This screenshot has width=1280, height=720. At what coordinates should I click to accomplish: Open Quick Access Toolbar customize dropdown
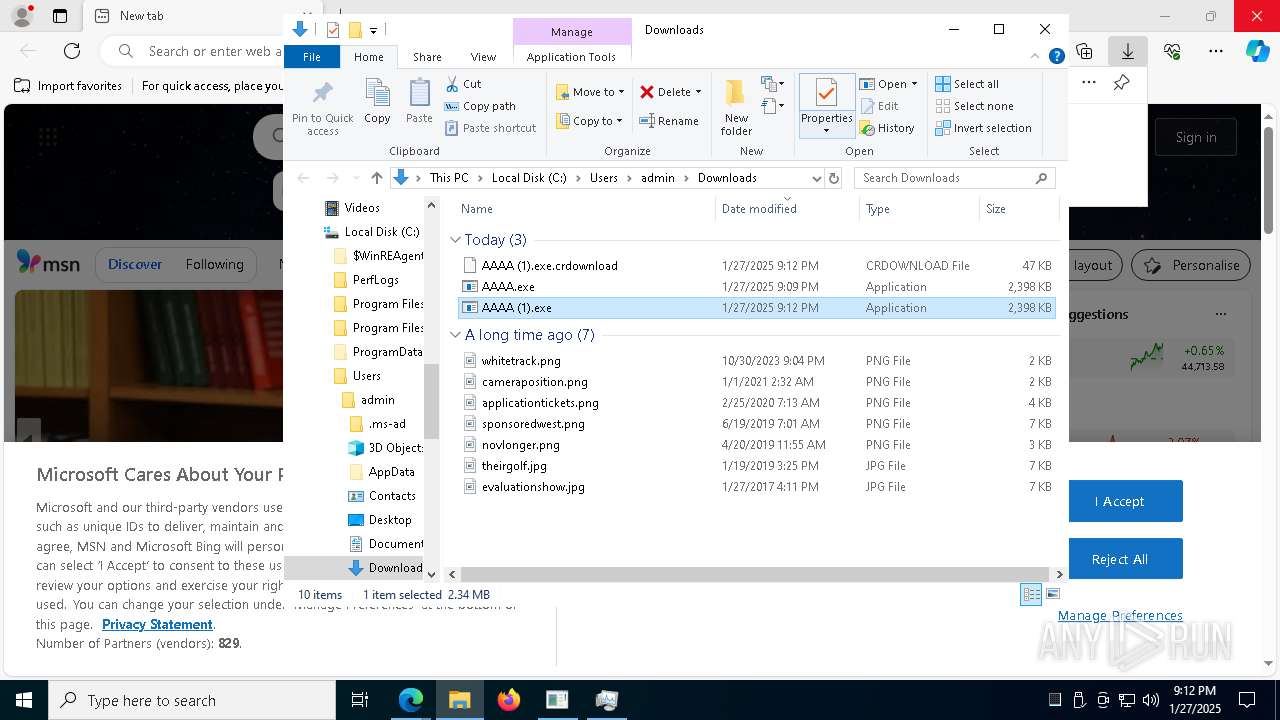pos(373,30)
